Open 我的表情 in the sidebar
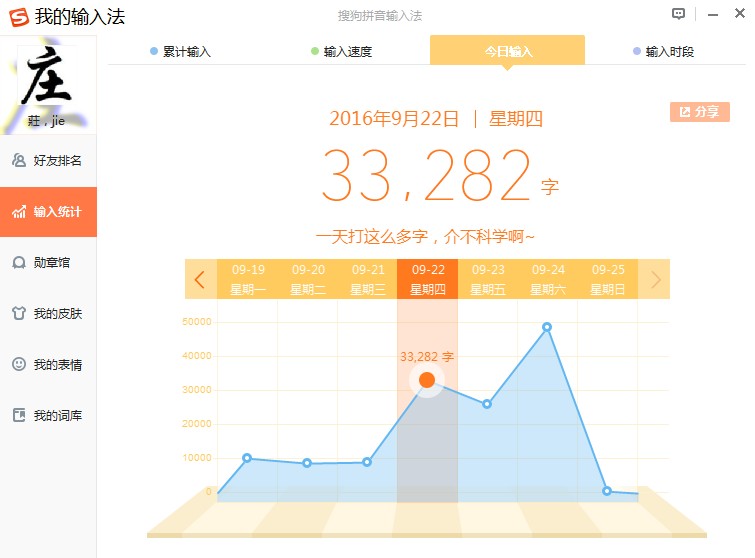 (x=48, y=364)
